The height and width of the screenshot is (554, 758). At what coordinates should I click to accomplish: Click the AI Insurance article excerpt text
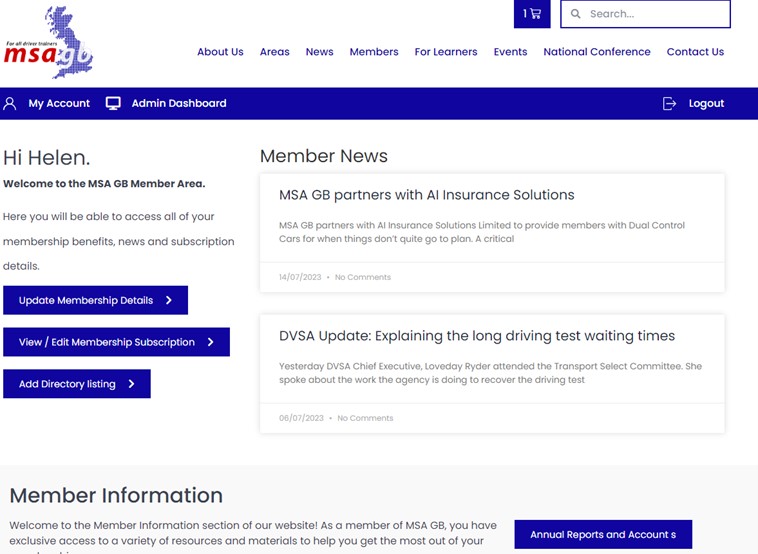tap(482, 232)
